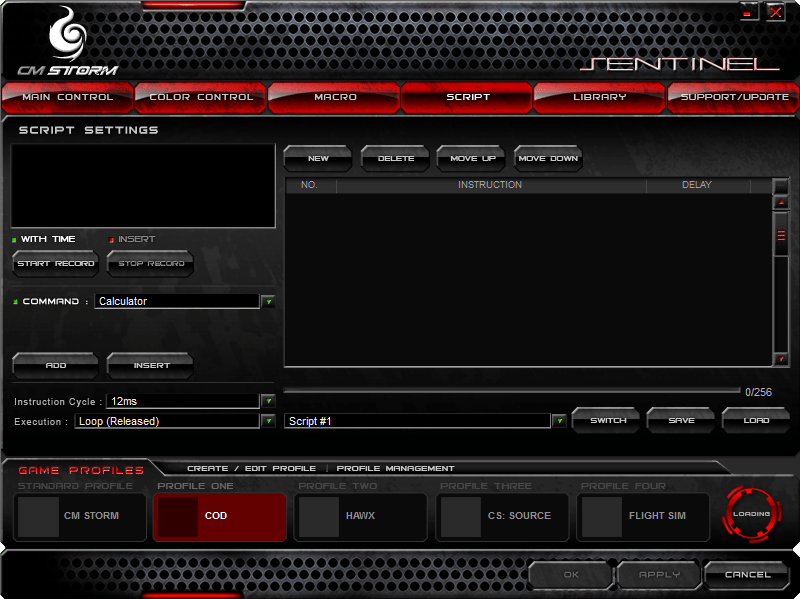Open the Support/Update tab

[734, 97]
